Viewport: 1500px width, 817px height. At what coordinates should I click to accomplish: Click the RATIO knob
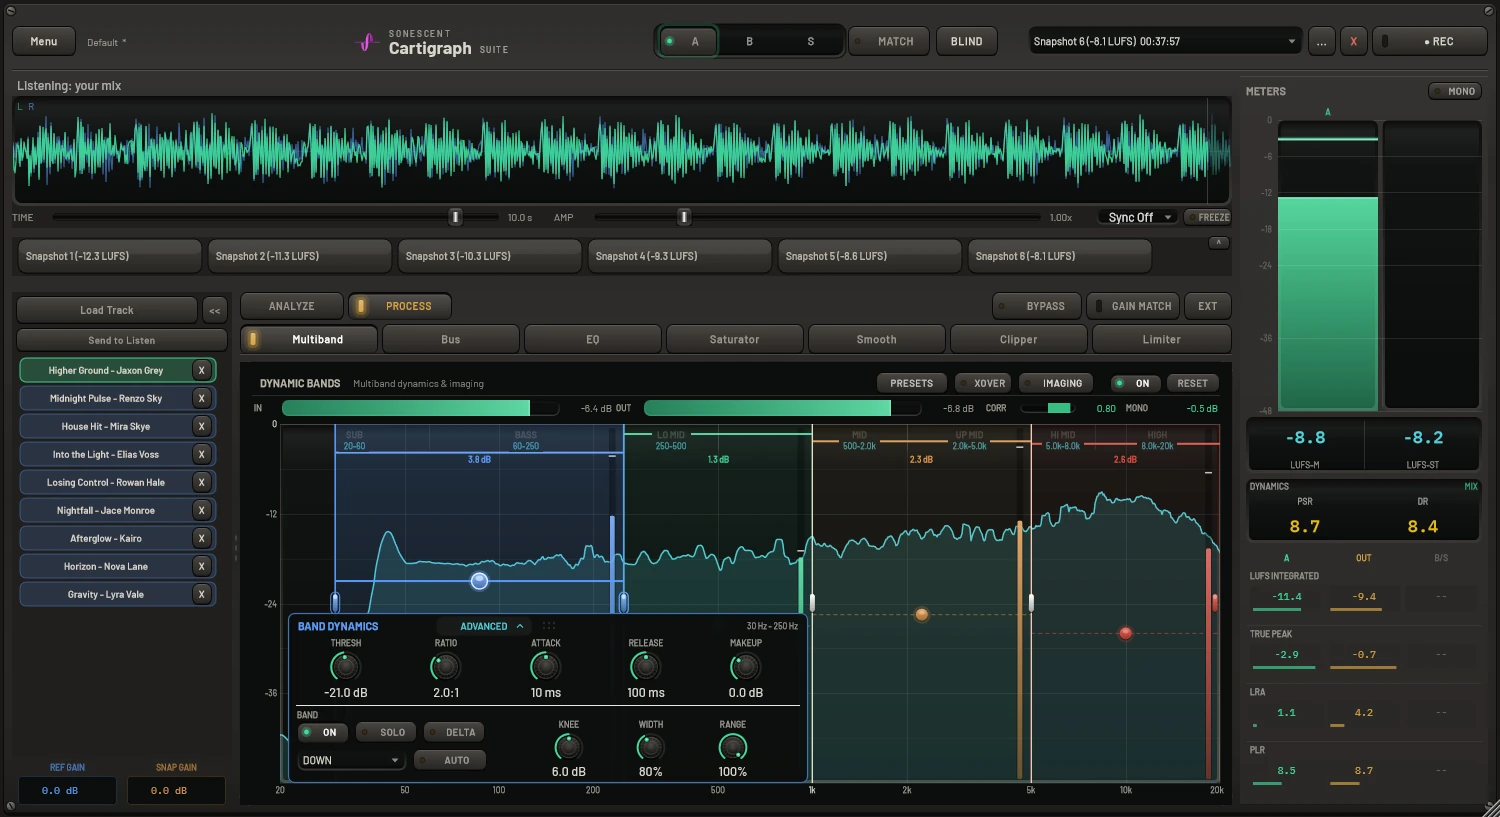[x=445, y=666]
